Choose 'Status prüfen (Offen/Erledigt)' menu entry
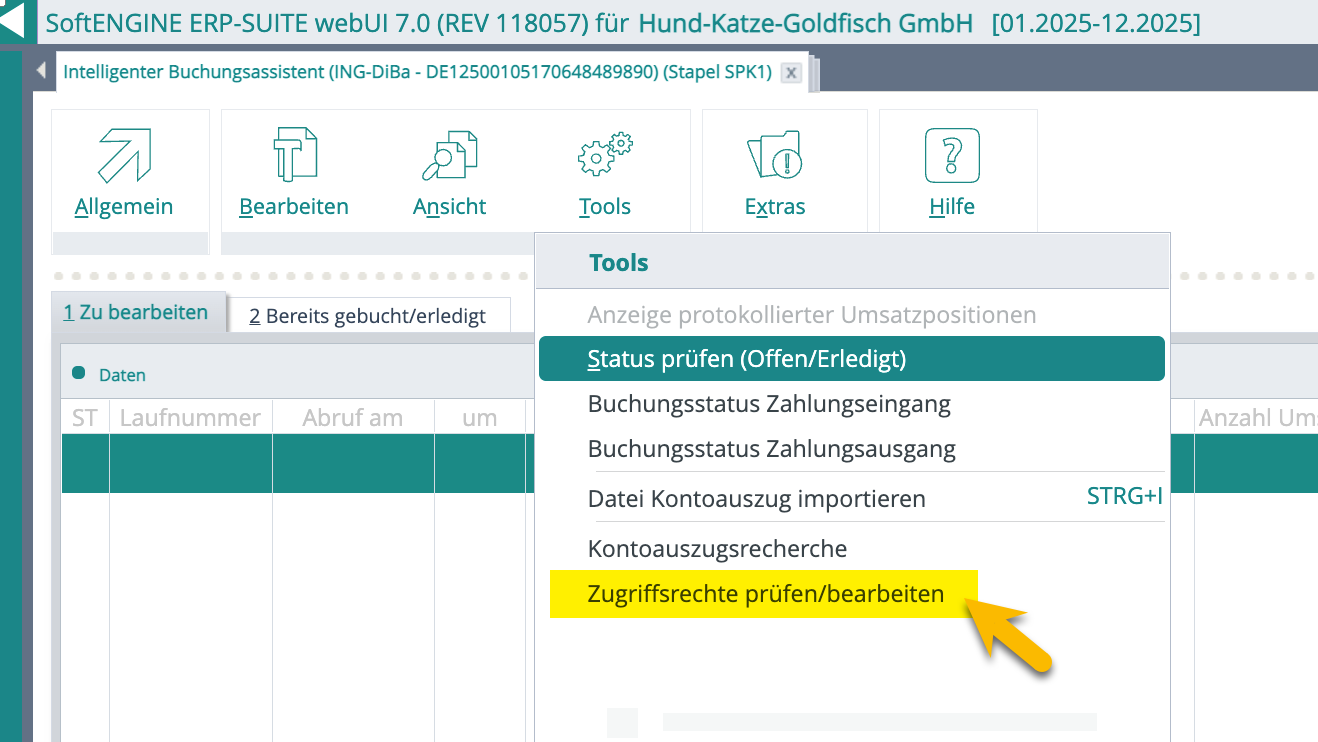1318x742 pixels. click(x=746, y=359)
